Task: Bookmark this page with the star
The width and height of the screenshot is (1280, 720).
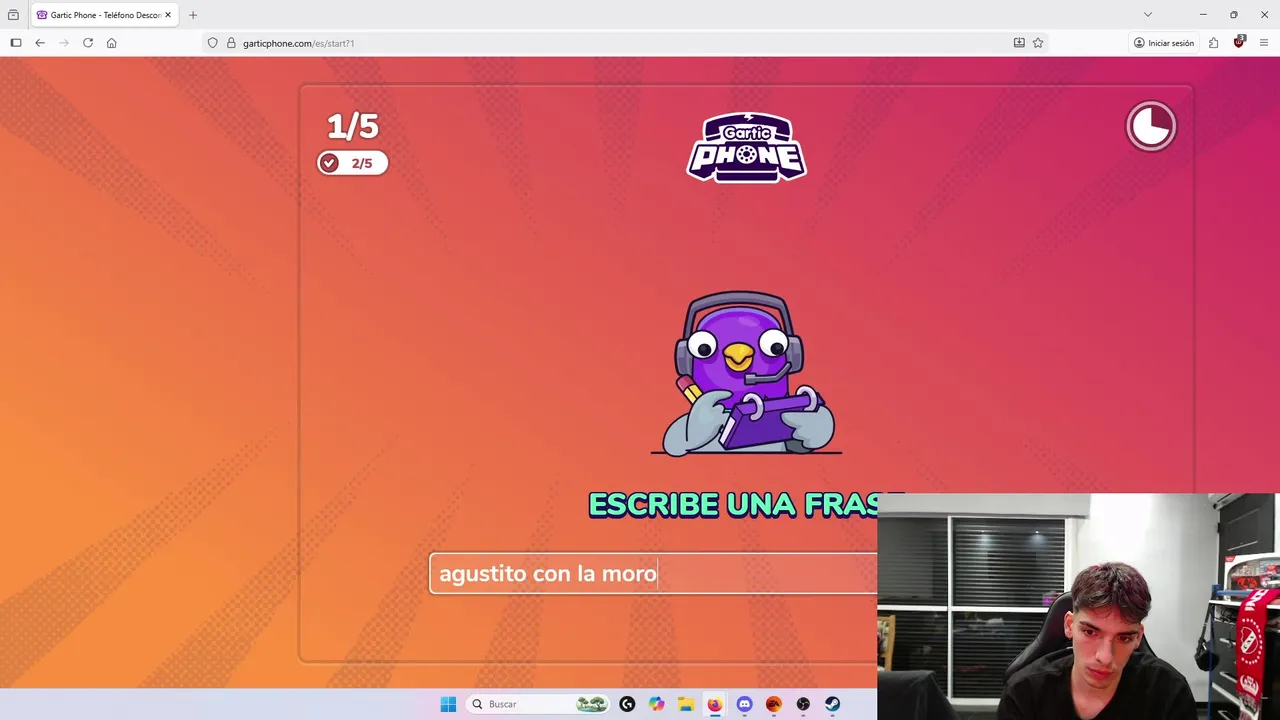Action: pos(1038,43)
